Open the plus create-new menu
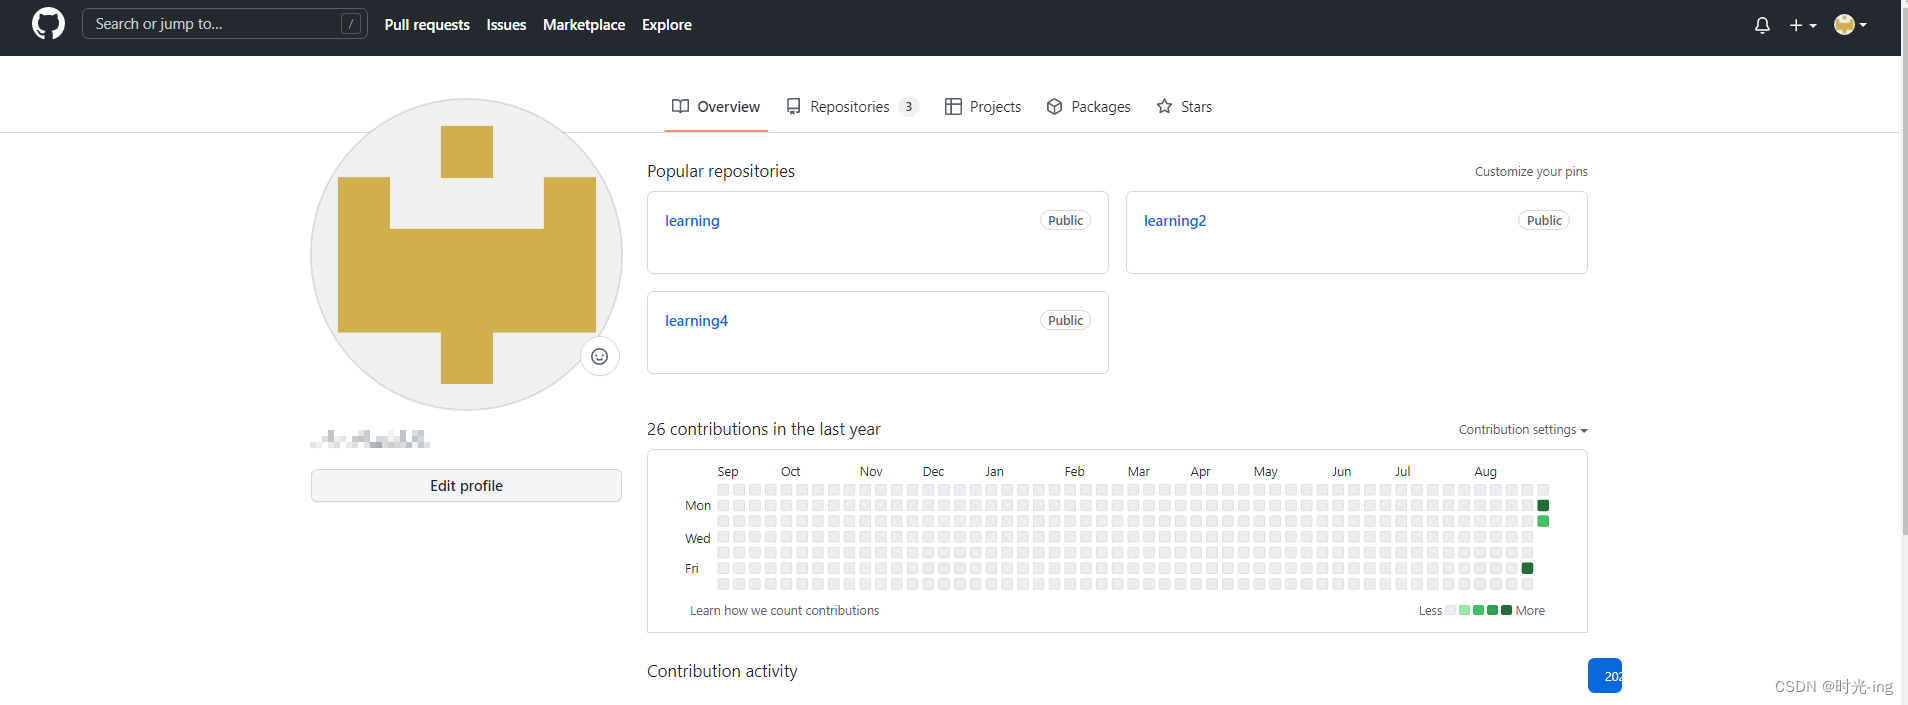The height and width of the screenshot is (705, 1908). point(1802,25)
